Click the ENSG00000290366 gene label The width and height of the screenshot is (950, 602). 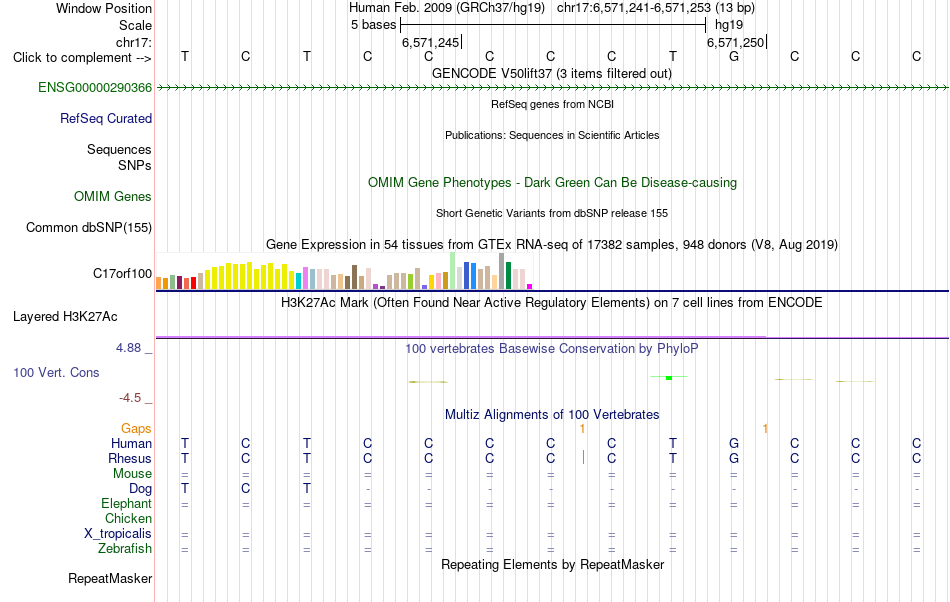(x=95, y=88)
